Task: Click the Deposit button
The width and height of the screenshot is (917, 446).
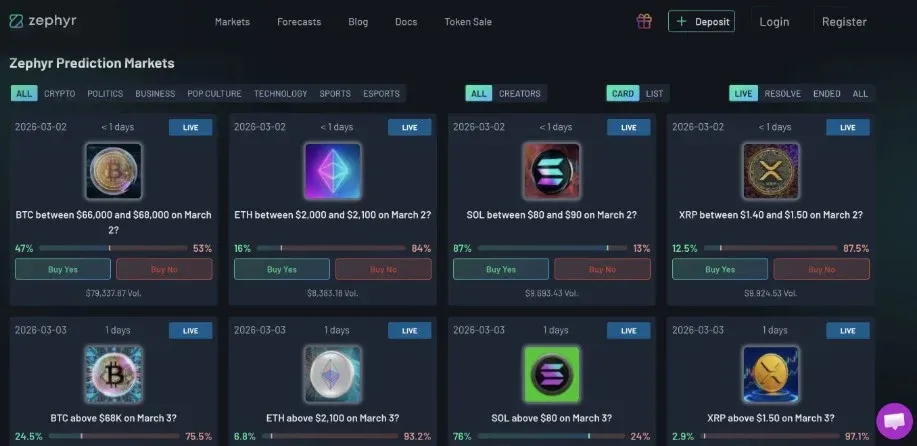Action: pos(701,22)
